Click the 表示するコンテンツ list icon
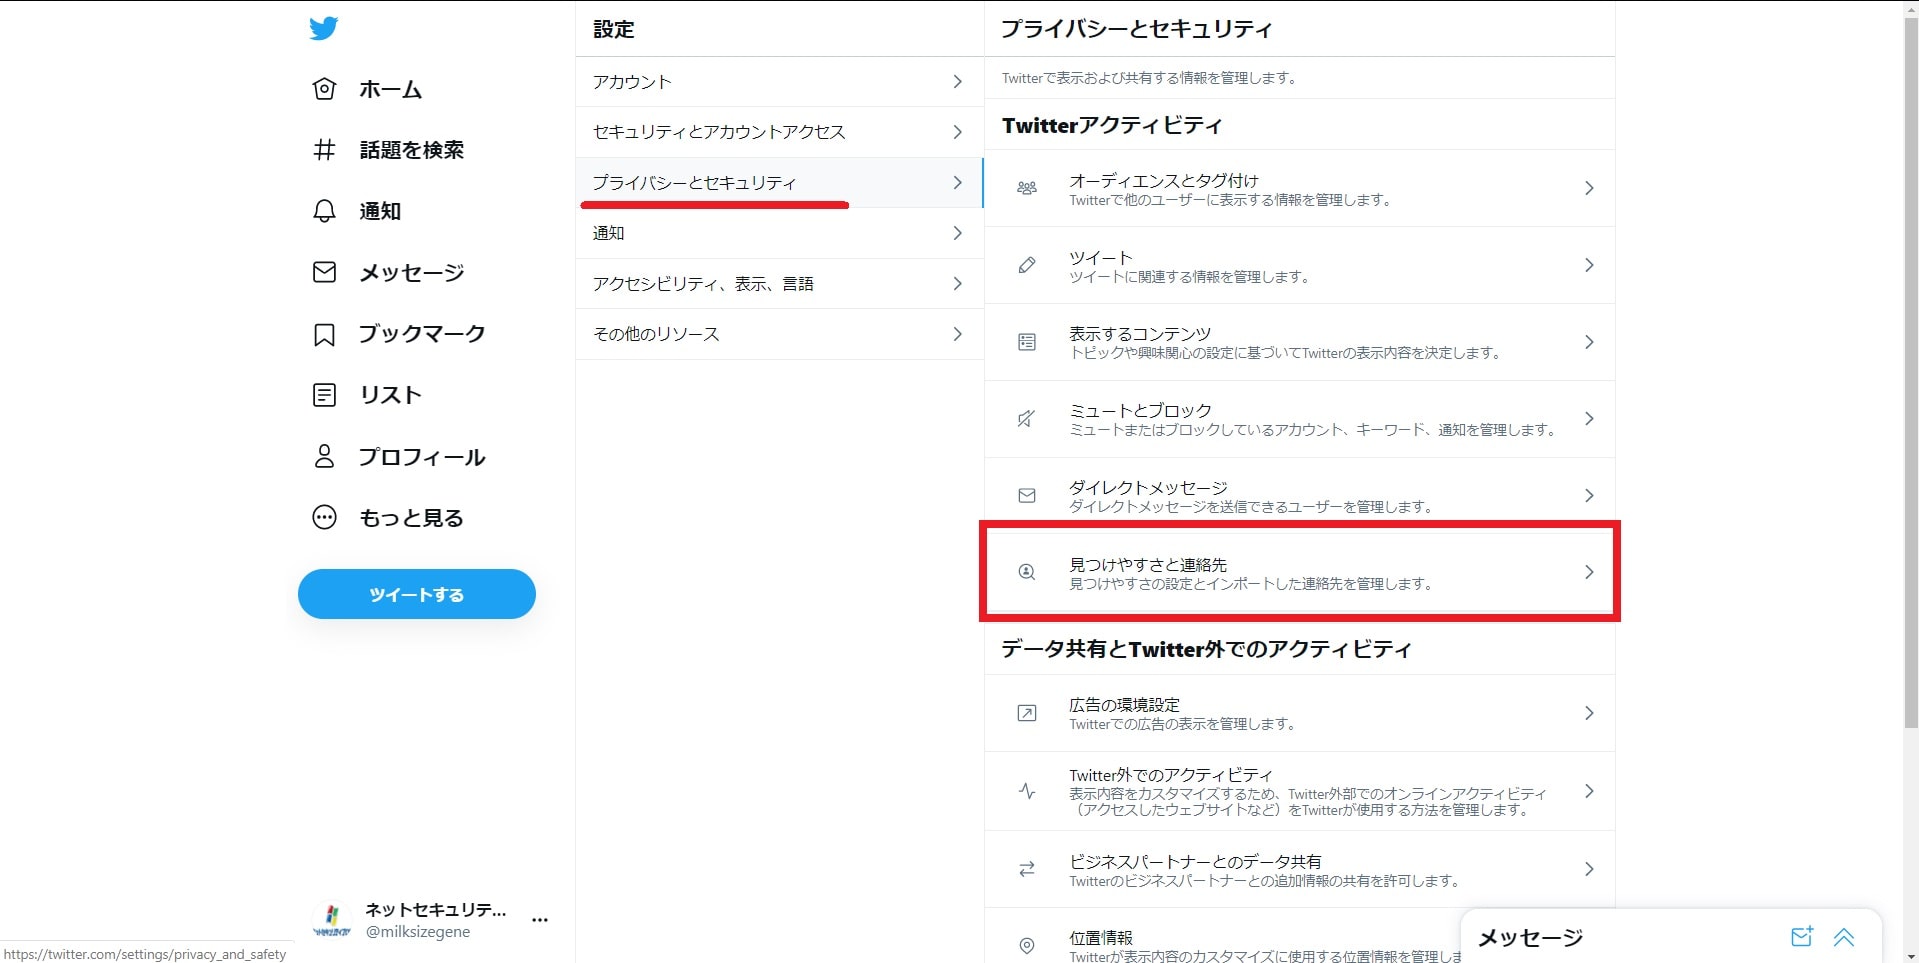 click(x=1027, y=342)
